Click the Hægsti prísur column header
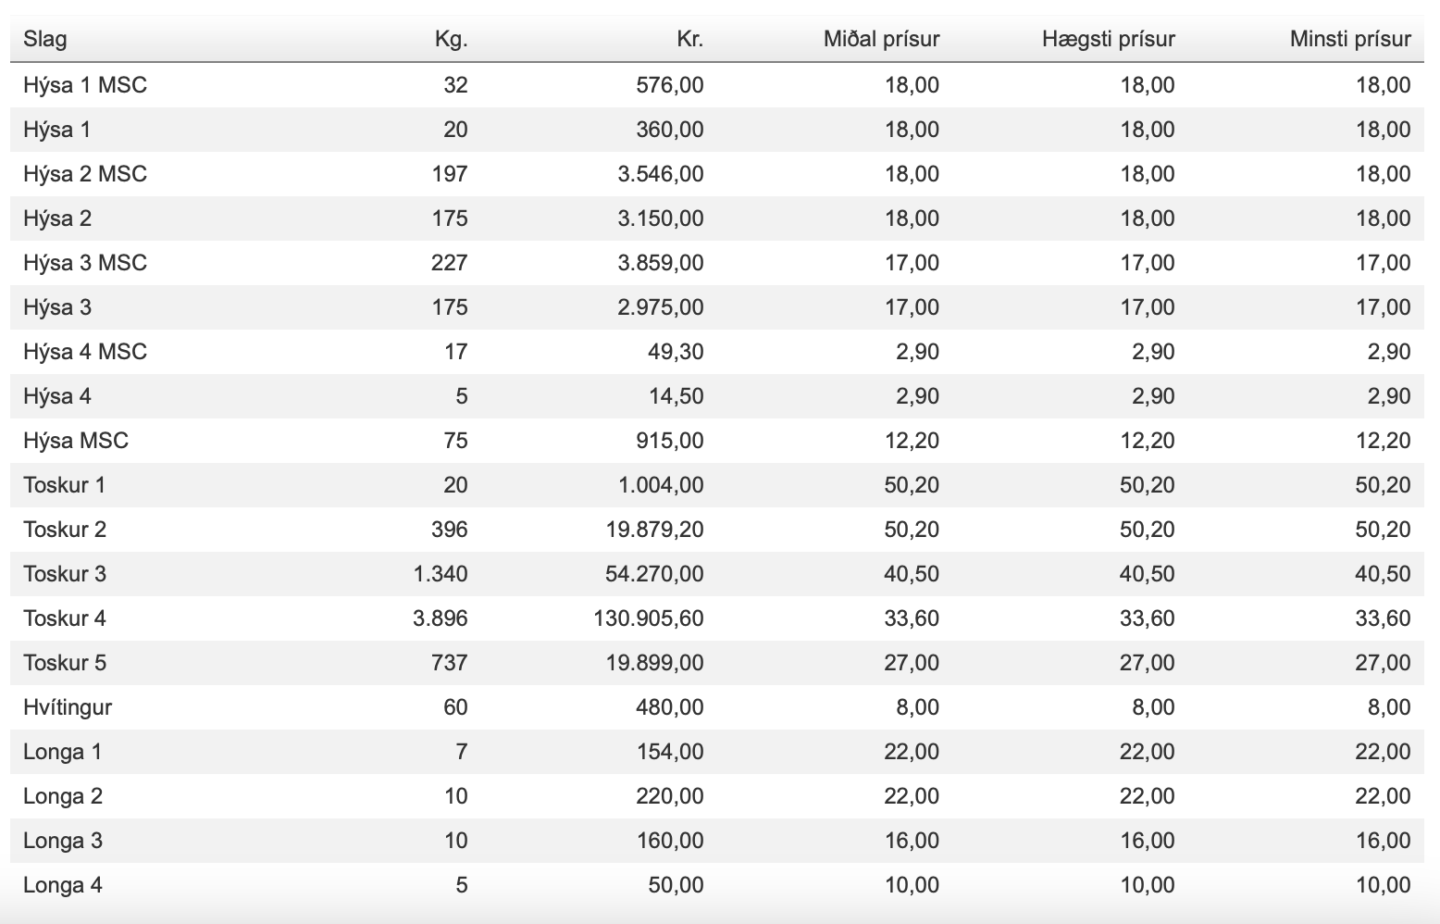This screenshot has width=1440, height=924. (x=1108, y=39)
